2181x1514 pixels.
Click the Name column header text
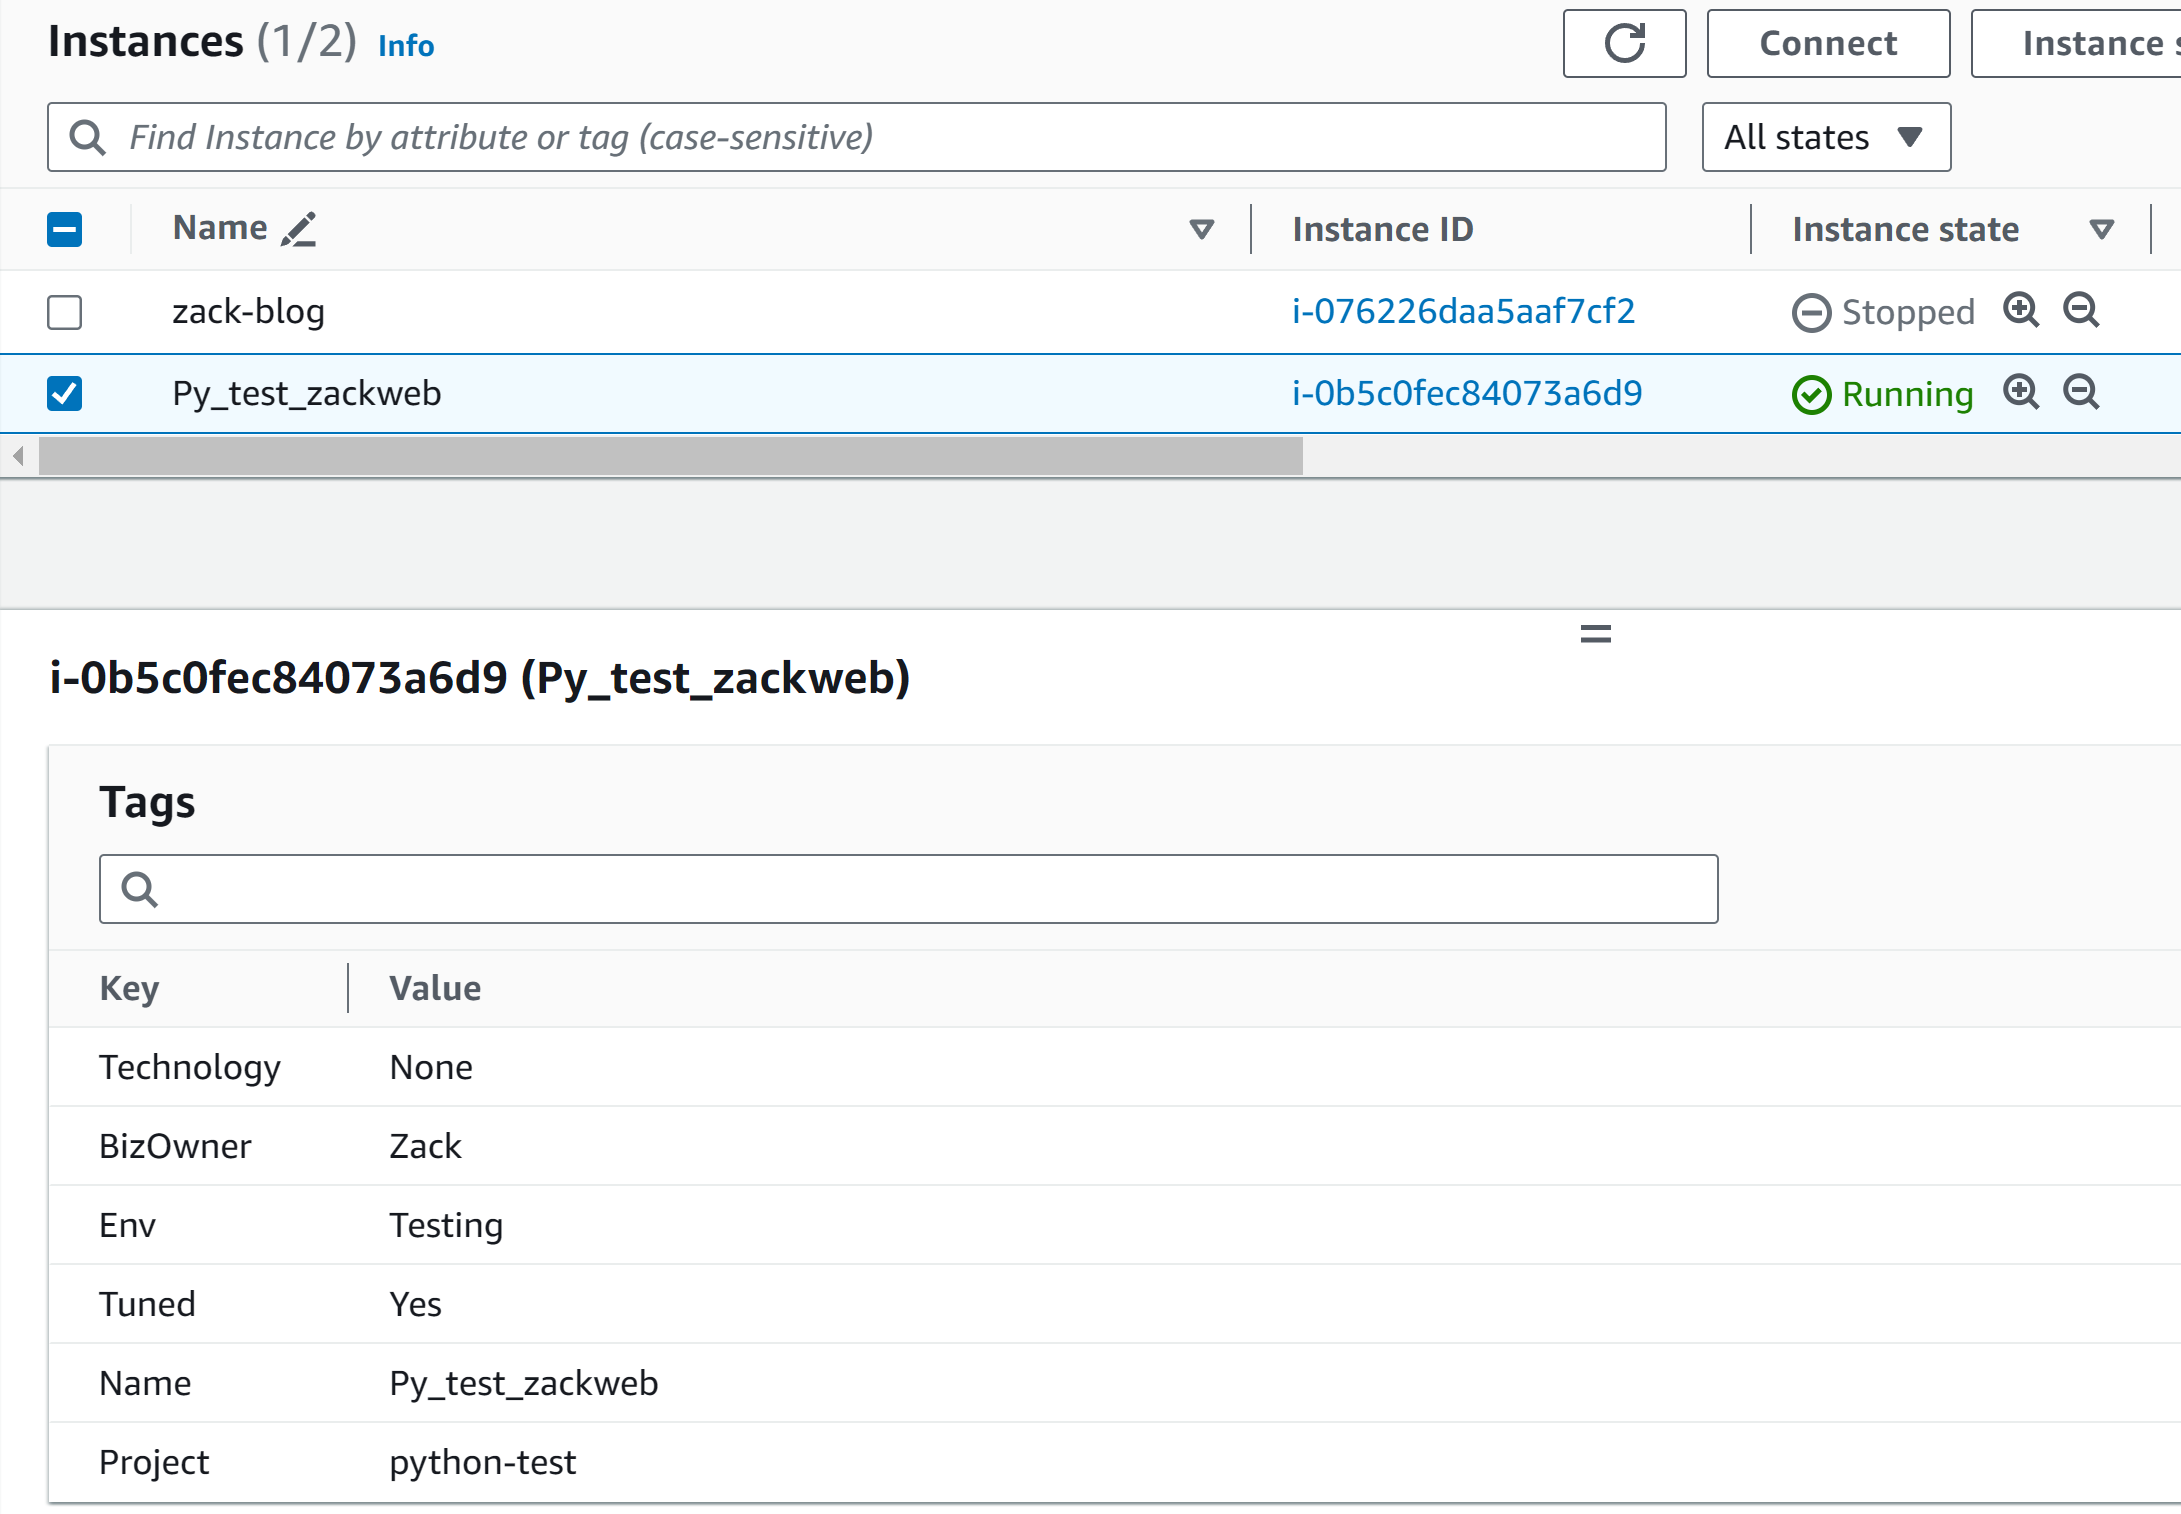(220, 228)
